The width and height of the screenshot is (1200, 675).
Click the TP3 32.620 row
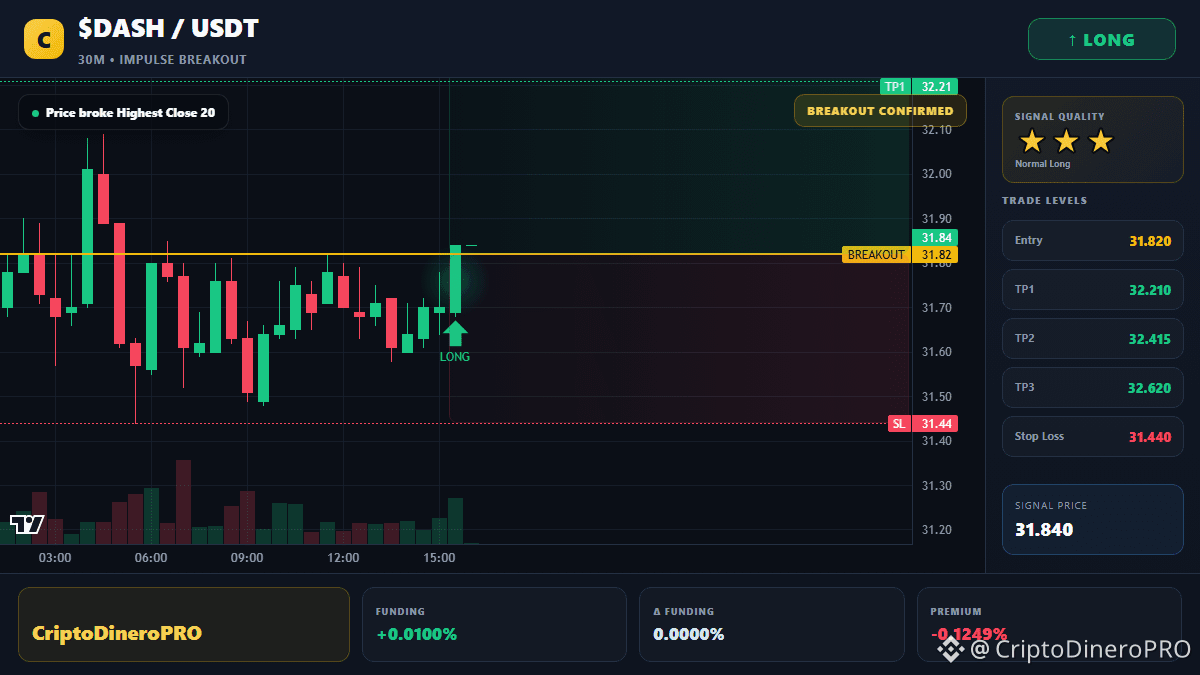pos(1092,387)
